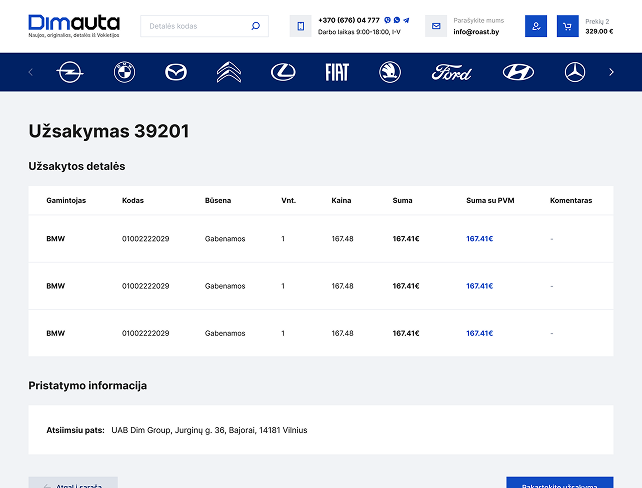Click the email envelope icon
The image size is (642, 488).
coord(435,26)
